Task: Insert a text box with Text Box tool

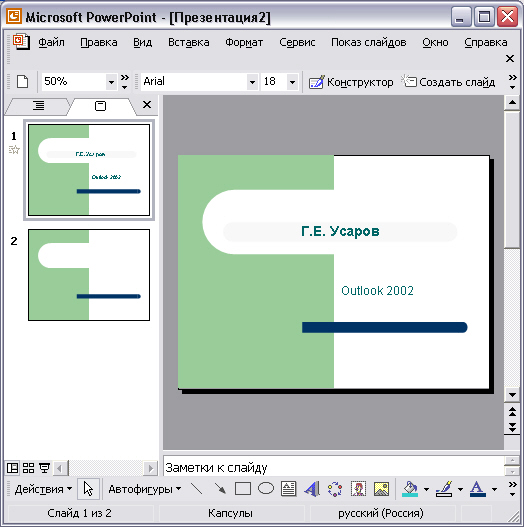Action: [288, 489]
